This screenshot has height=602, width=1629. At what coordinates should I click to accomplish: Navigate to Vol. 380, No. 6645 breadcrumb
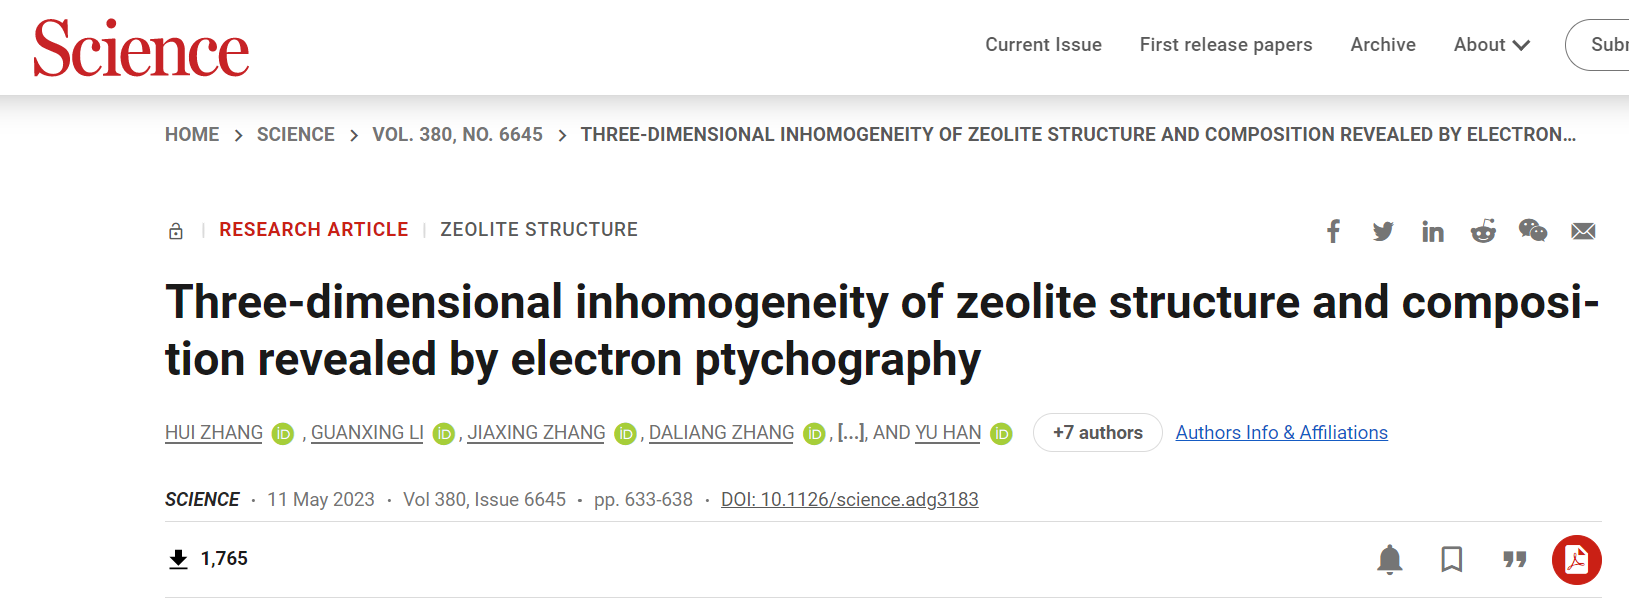458,135
